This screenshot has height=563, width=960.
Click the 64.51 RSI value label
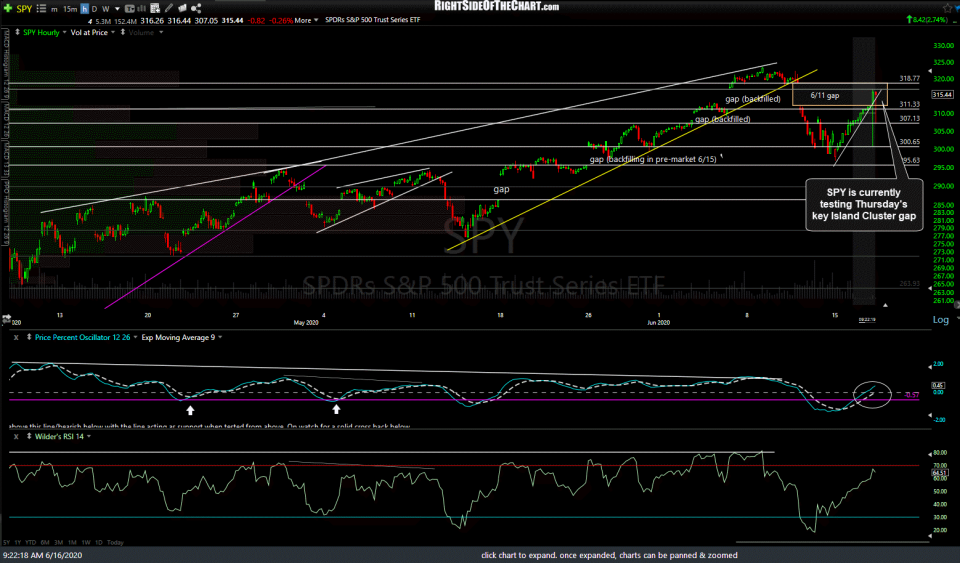940,472
